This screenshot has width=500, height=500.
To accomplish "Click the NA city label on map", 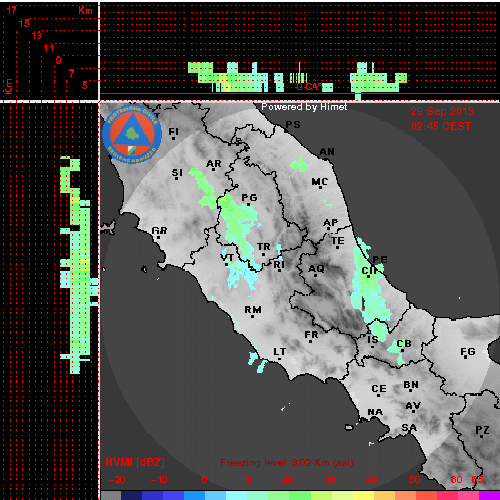I will coord(375,412).
